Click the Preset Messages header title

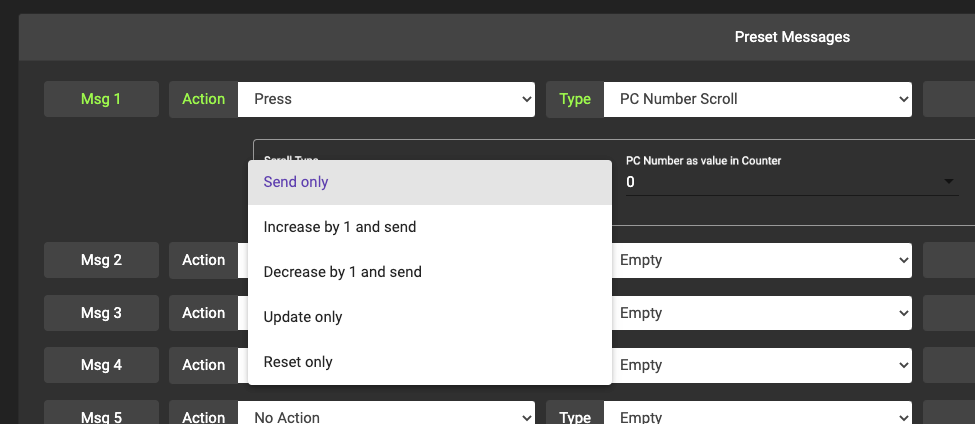click(792, 37)
